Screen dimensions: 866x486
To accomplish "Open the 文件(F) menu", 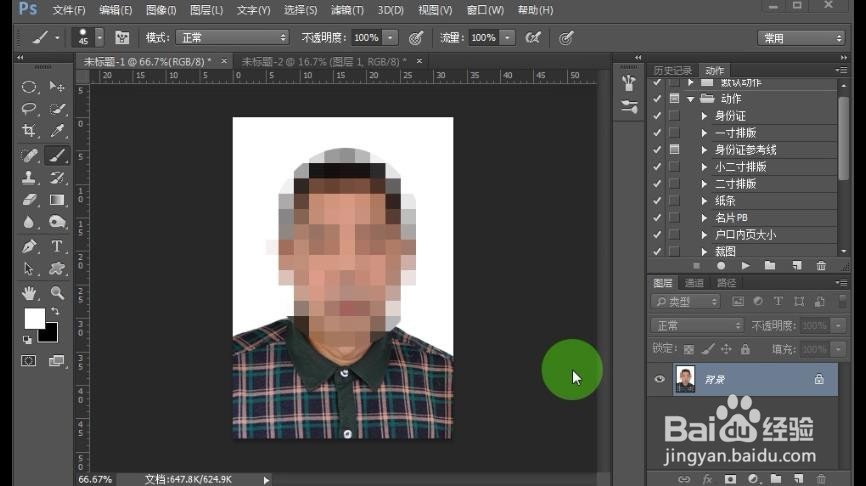I will [69, 10].
